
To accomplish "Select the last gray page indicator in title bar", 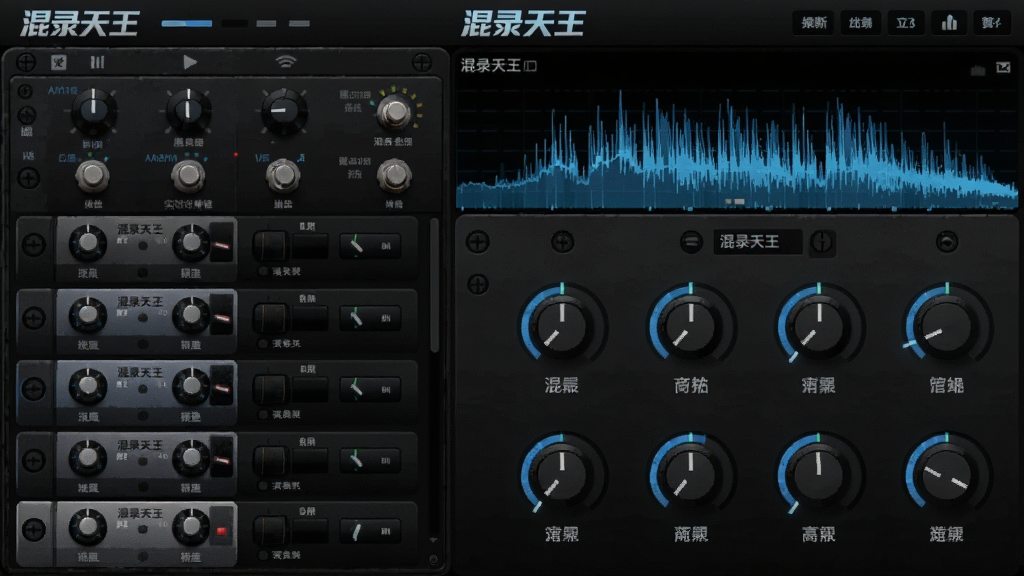I will (299, 24).
